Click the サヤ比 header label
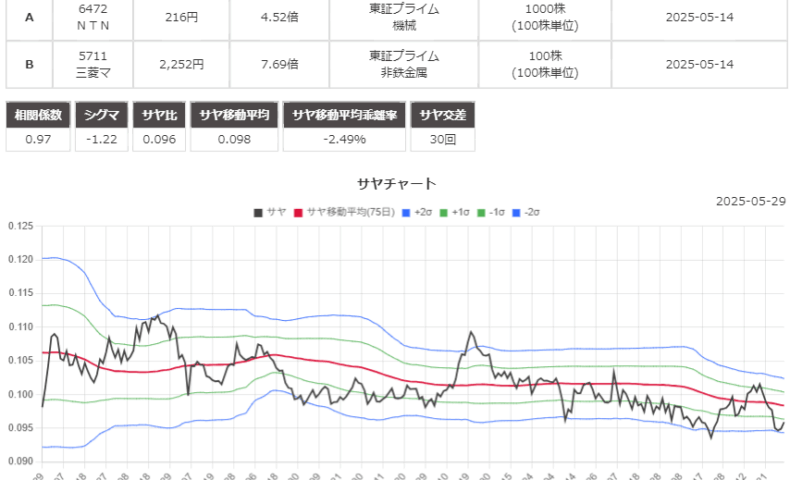Screen dimensions: 790x480 160,115
